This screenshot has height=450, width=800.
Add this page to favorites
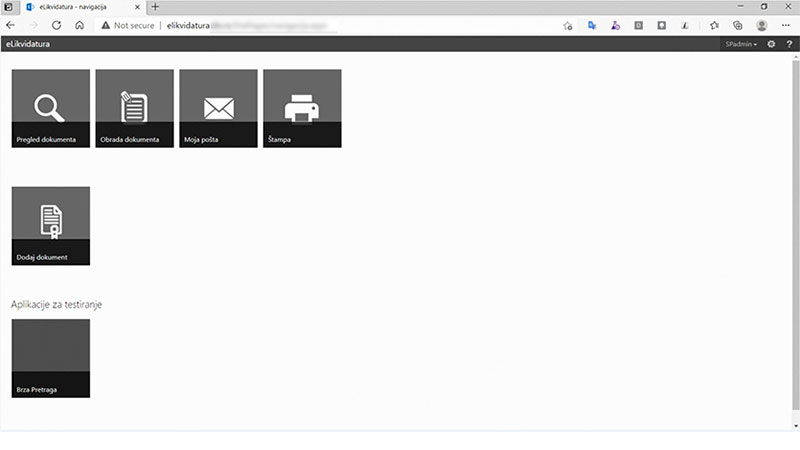567,25
